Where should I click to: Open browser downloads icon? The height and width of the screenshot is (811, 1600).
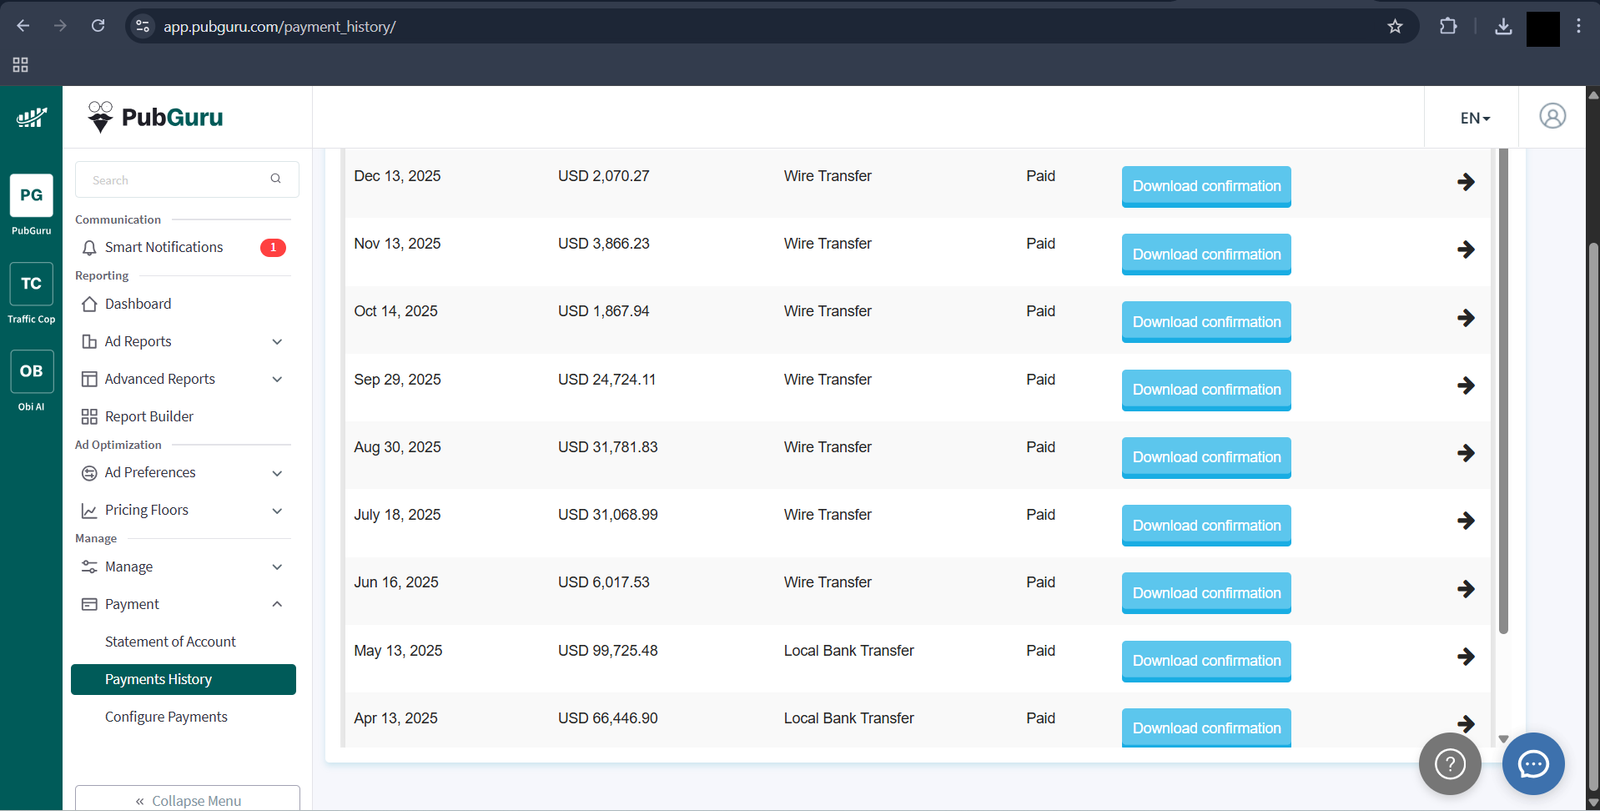(1503, 26)
